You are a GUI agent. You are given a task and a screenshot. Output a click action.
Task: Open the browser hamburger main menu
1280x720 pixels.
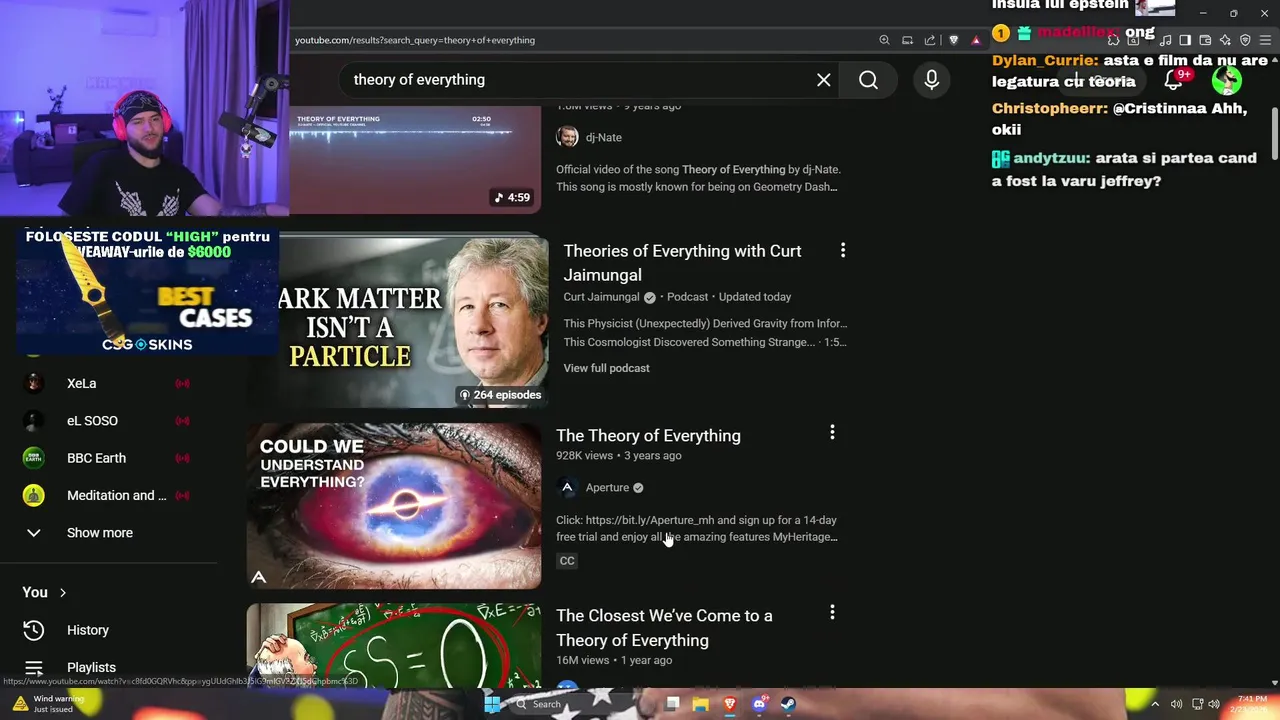pyautogui.click(x=1265, y=40)
